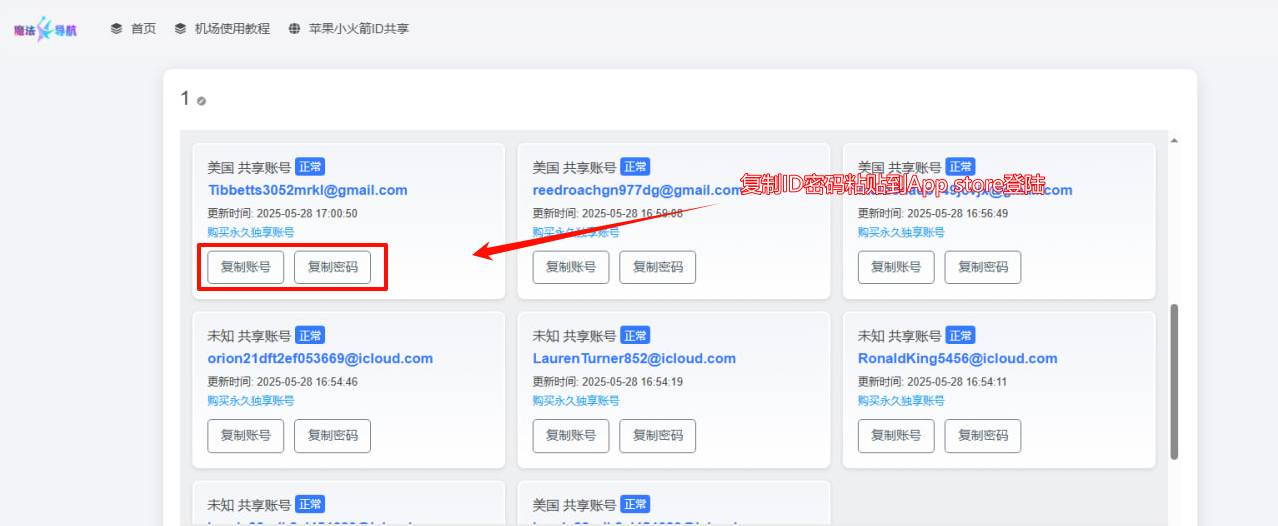The width and height of the screenshot is (1278, 526).
Task: Click the account list's vertical scrollbar thumb
Action: [x=1174, y=380]
